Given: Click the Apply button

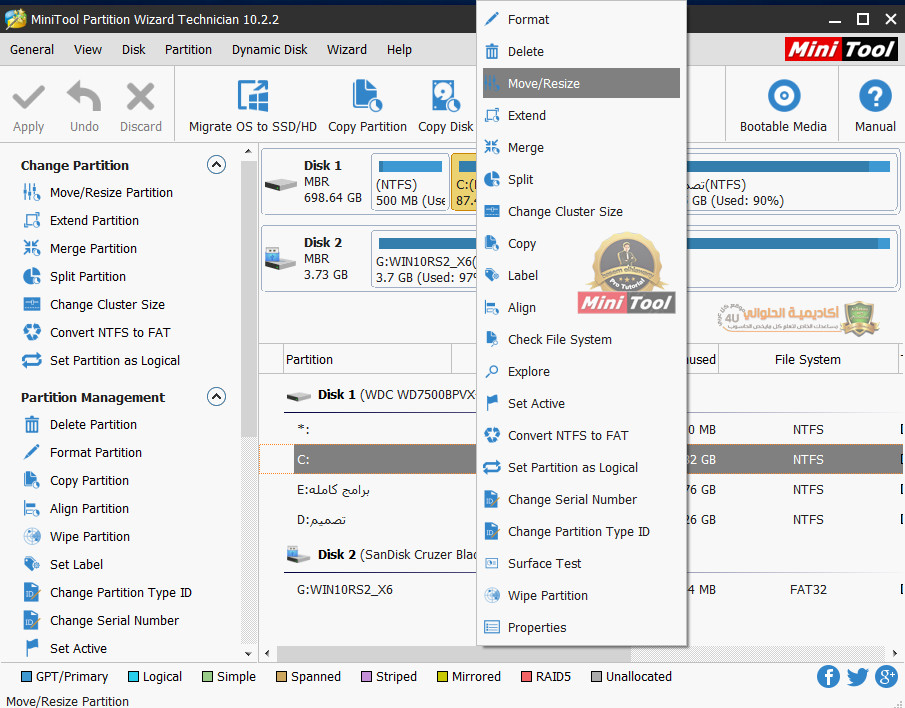Looking at the screenshot, I should [28, 107].
